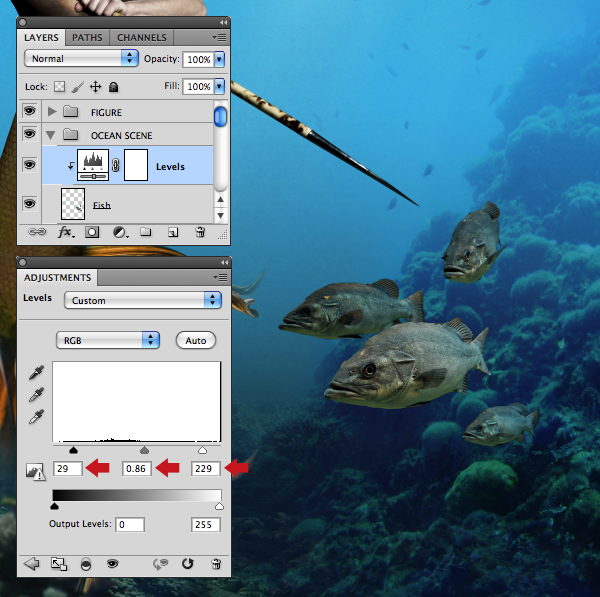Click the mask link chain icon
Screen dimensions: 600x597
[116, 165]
